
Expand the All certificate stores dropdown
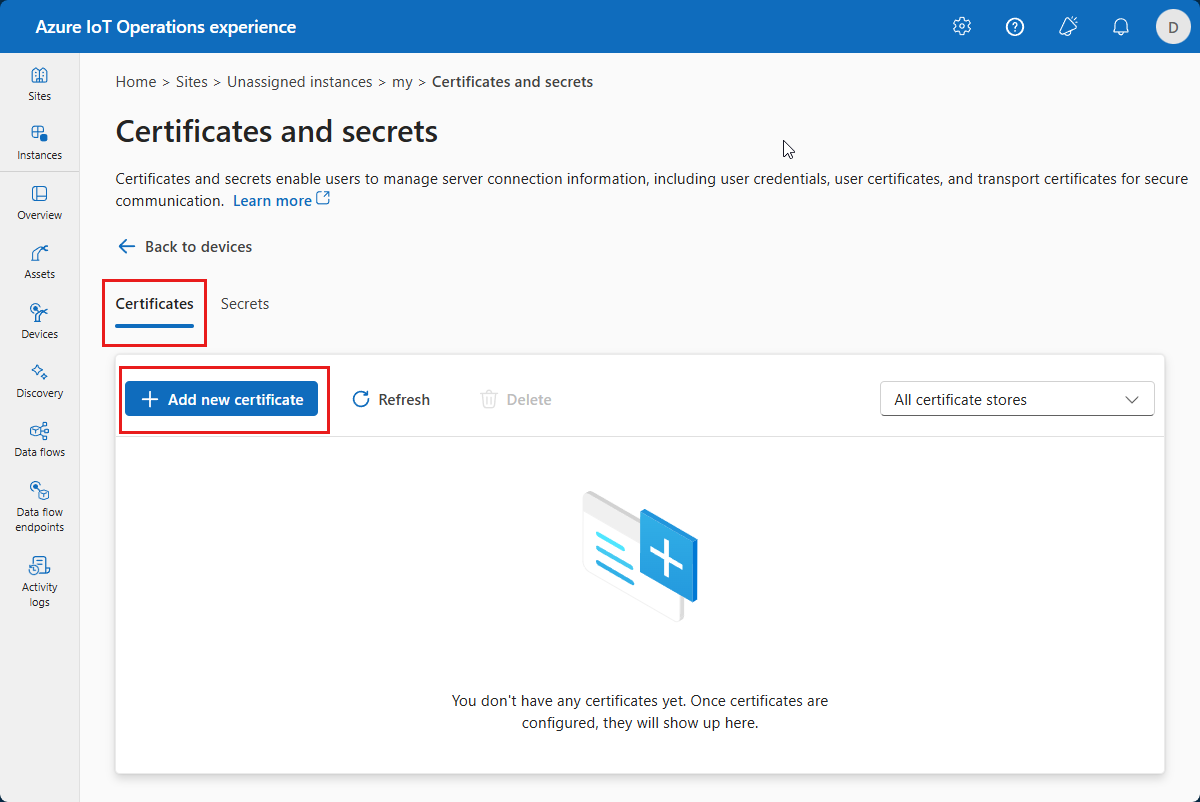(1017, 400)
